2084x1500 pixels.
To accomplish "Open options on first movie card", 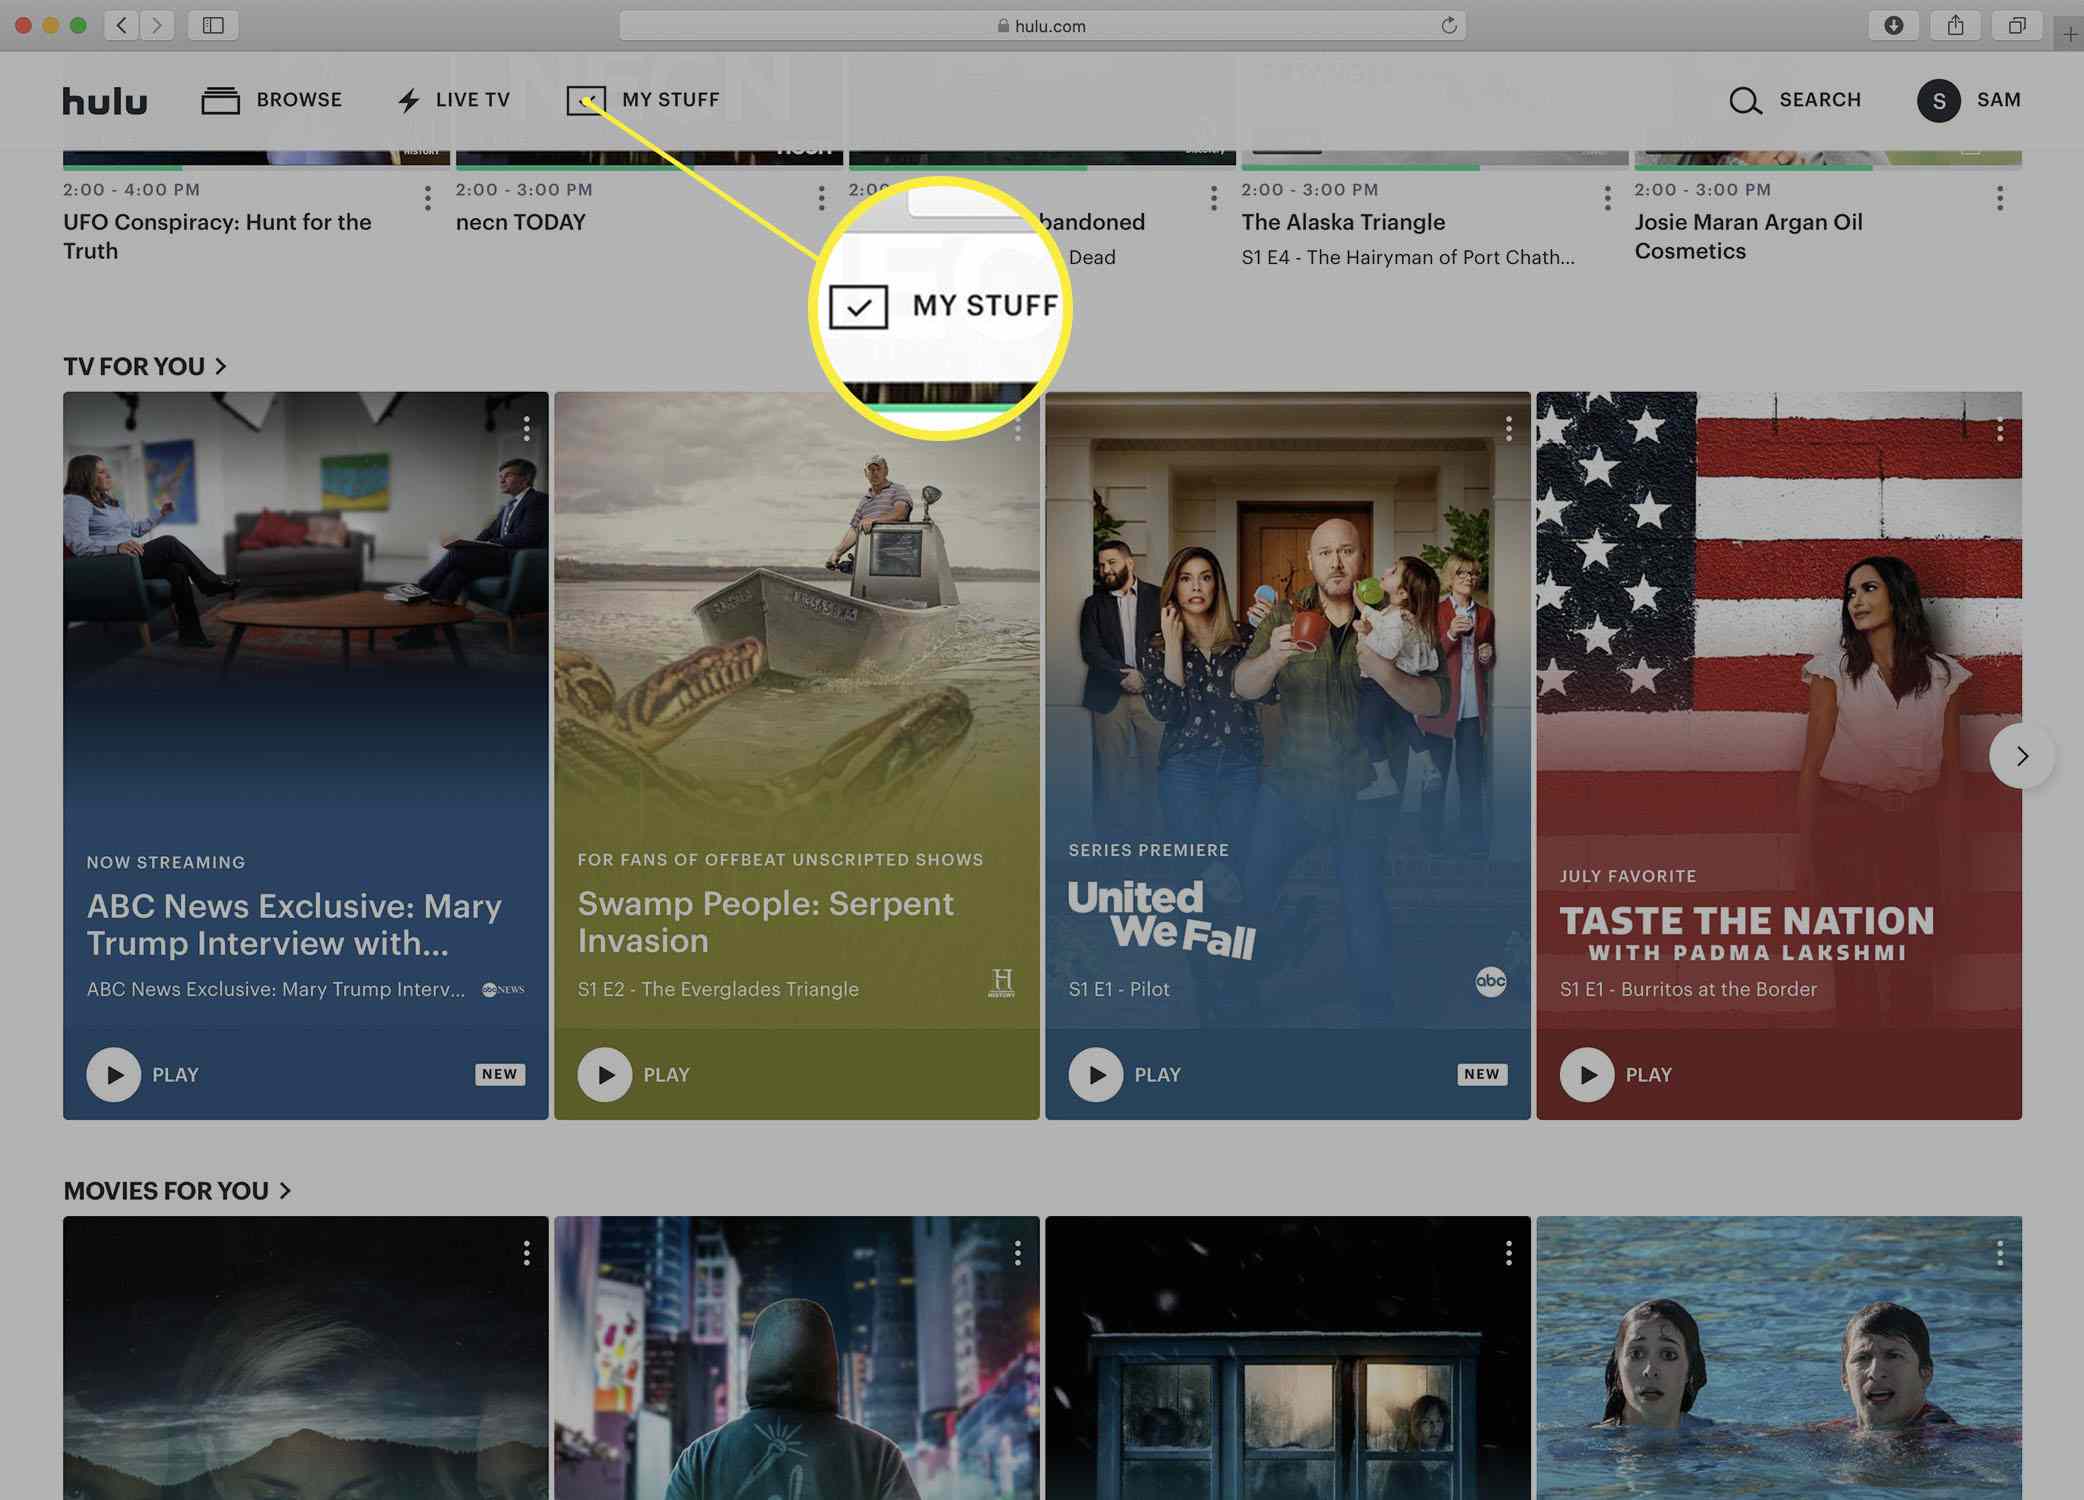I will pos(526,1253).
